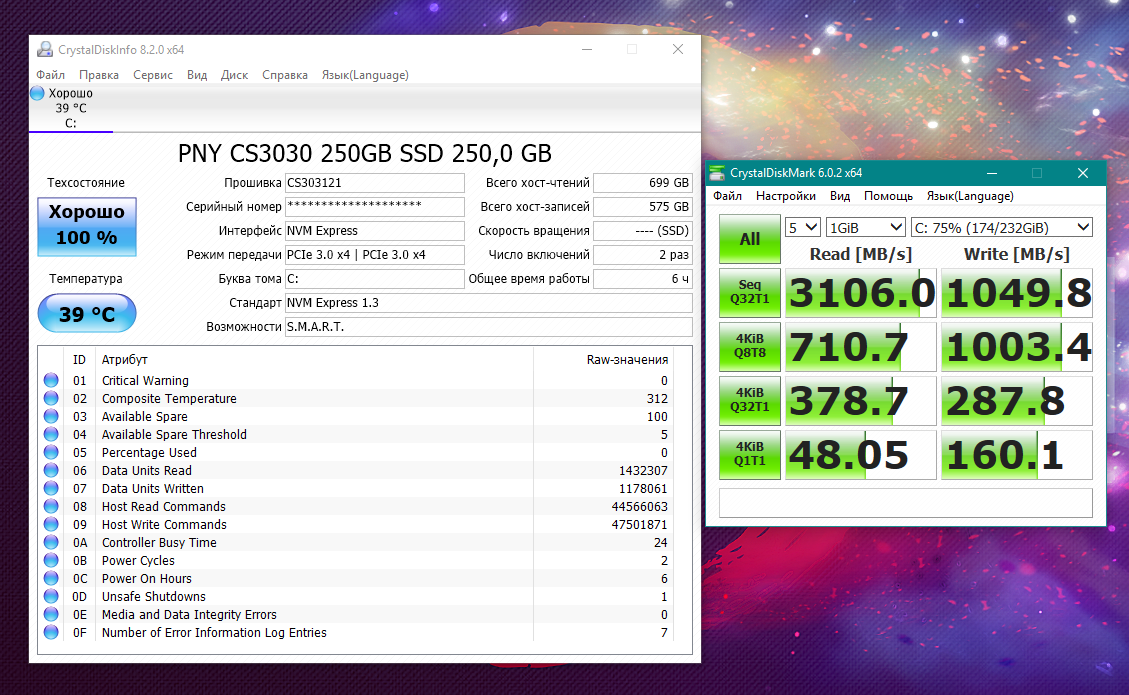Open Настройки menu in CrystalDiskMark
Viewport: 1129px width, 695px height.
click(786, 196)
